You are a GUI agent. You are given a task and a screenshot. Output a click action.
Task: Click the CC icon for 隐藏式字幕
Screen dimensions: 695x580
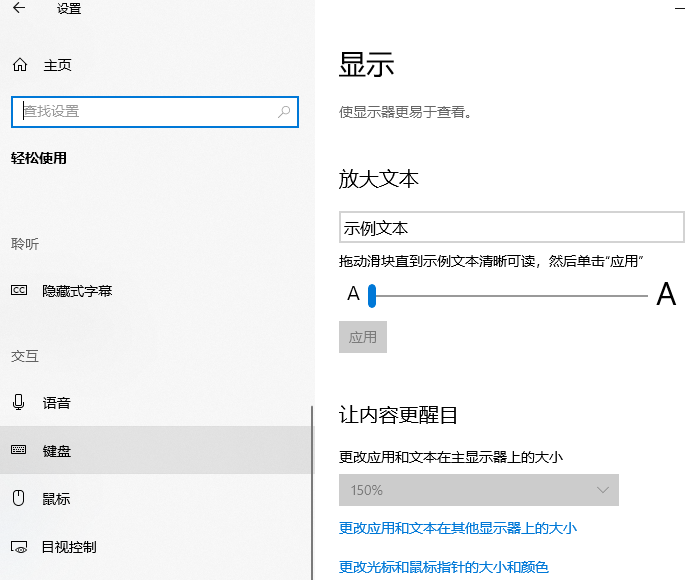click(x=19, y=291)
